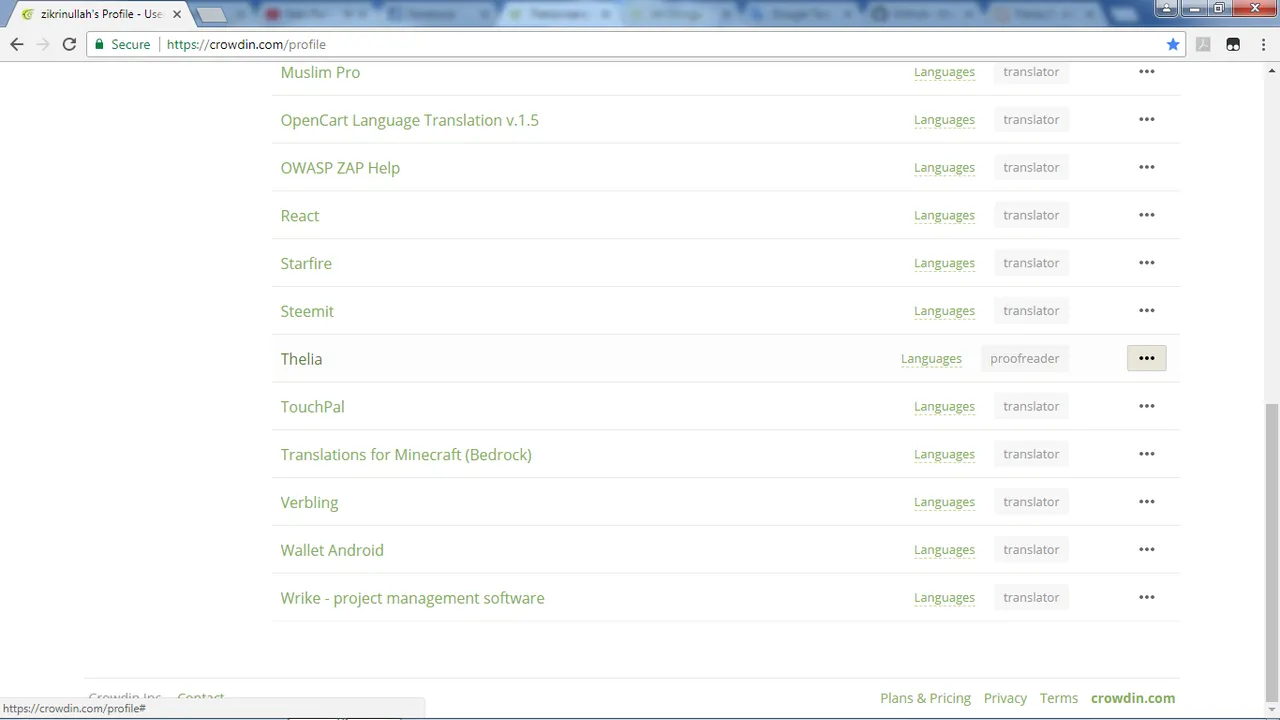
Task: Open the Wallet Android project link
Action: coord(332,550)
